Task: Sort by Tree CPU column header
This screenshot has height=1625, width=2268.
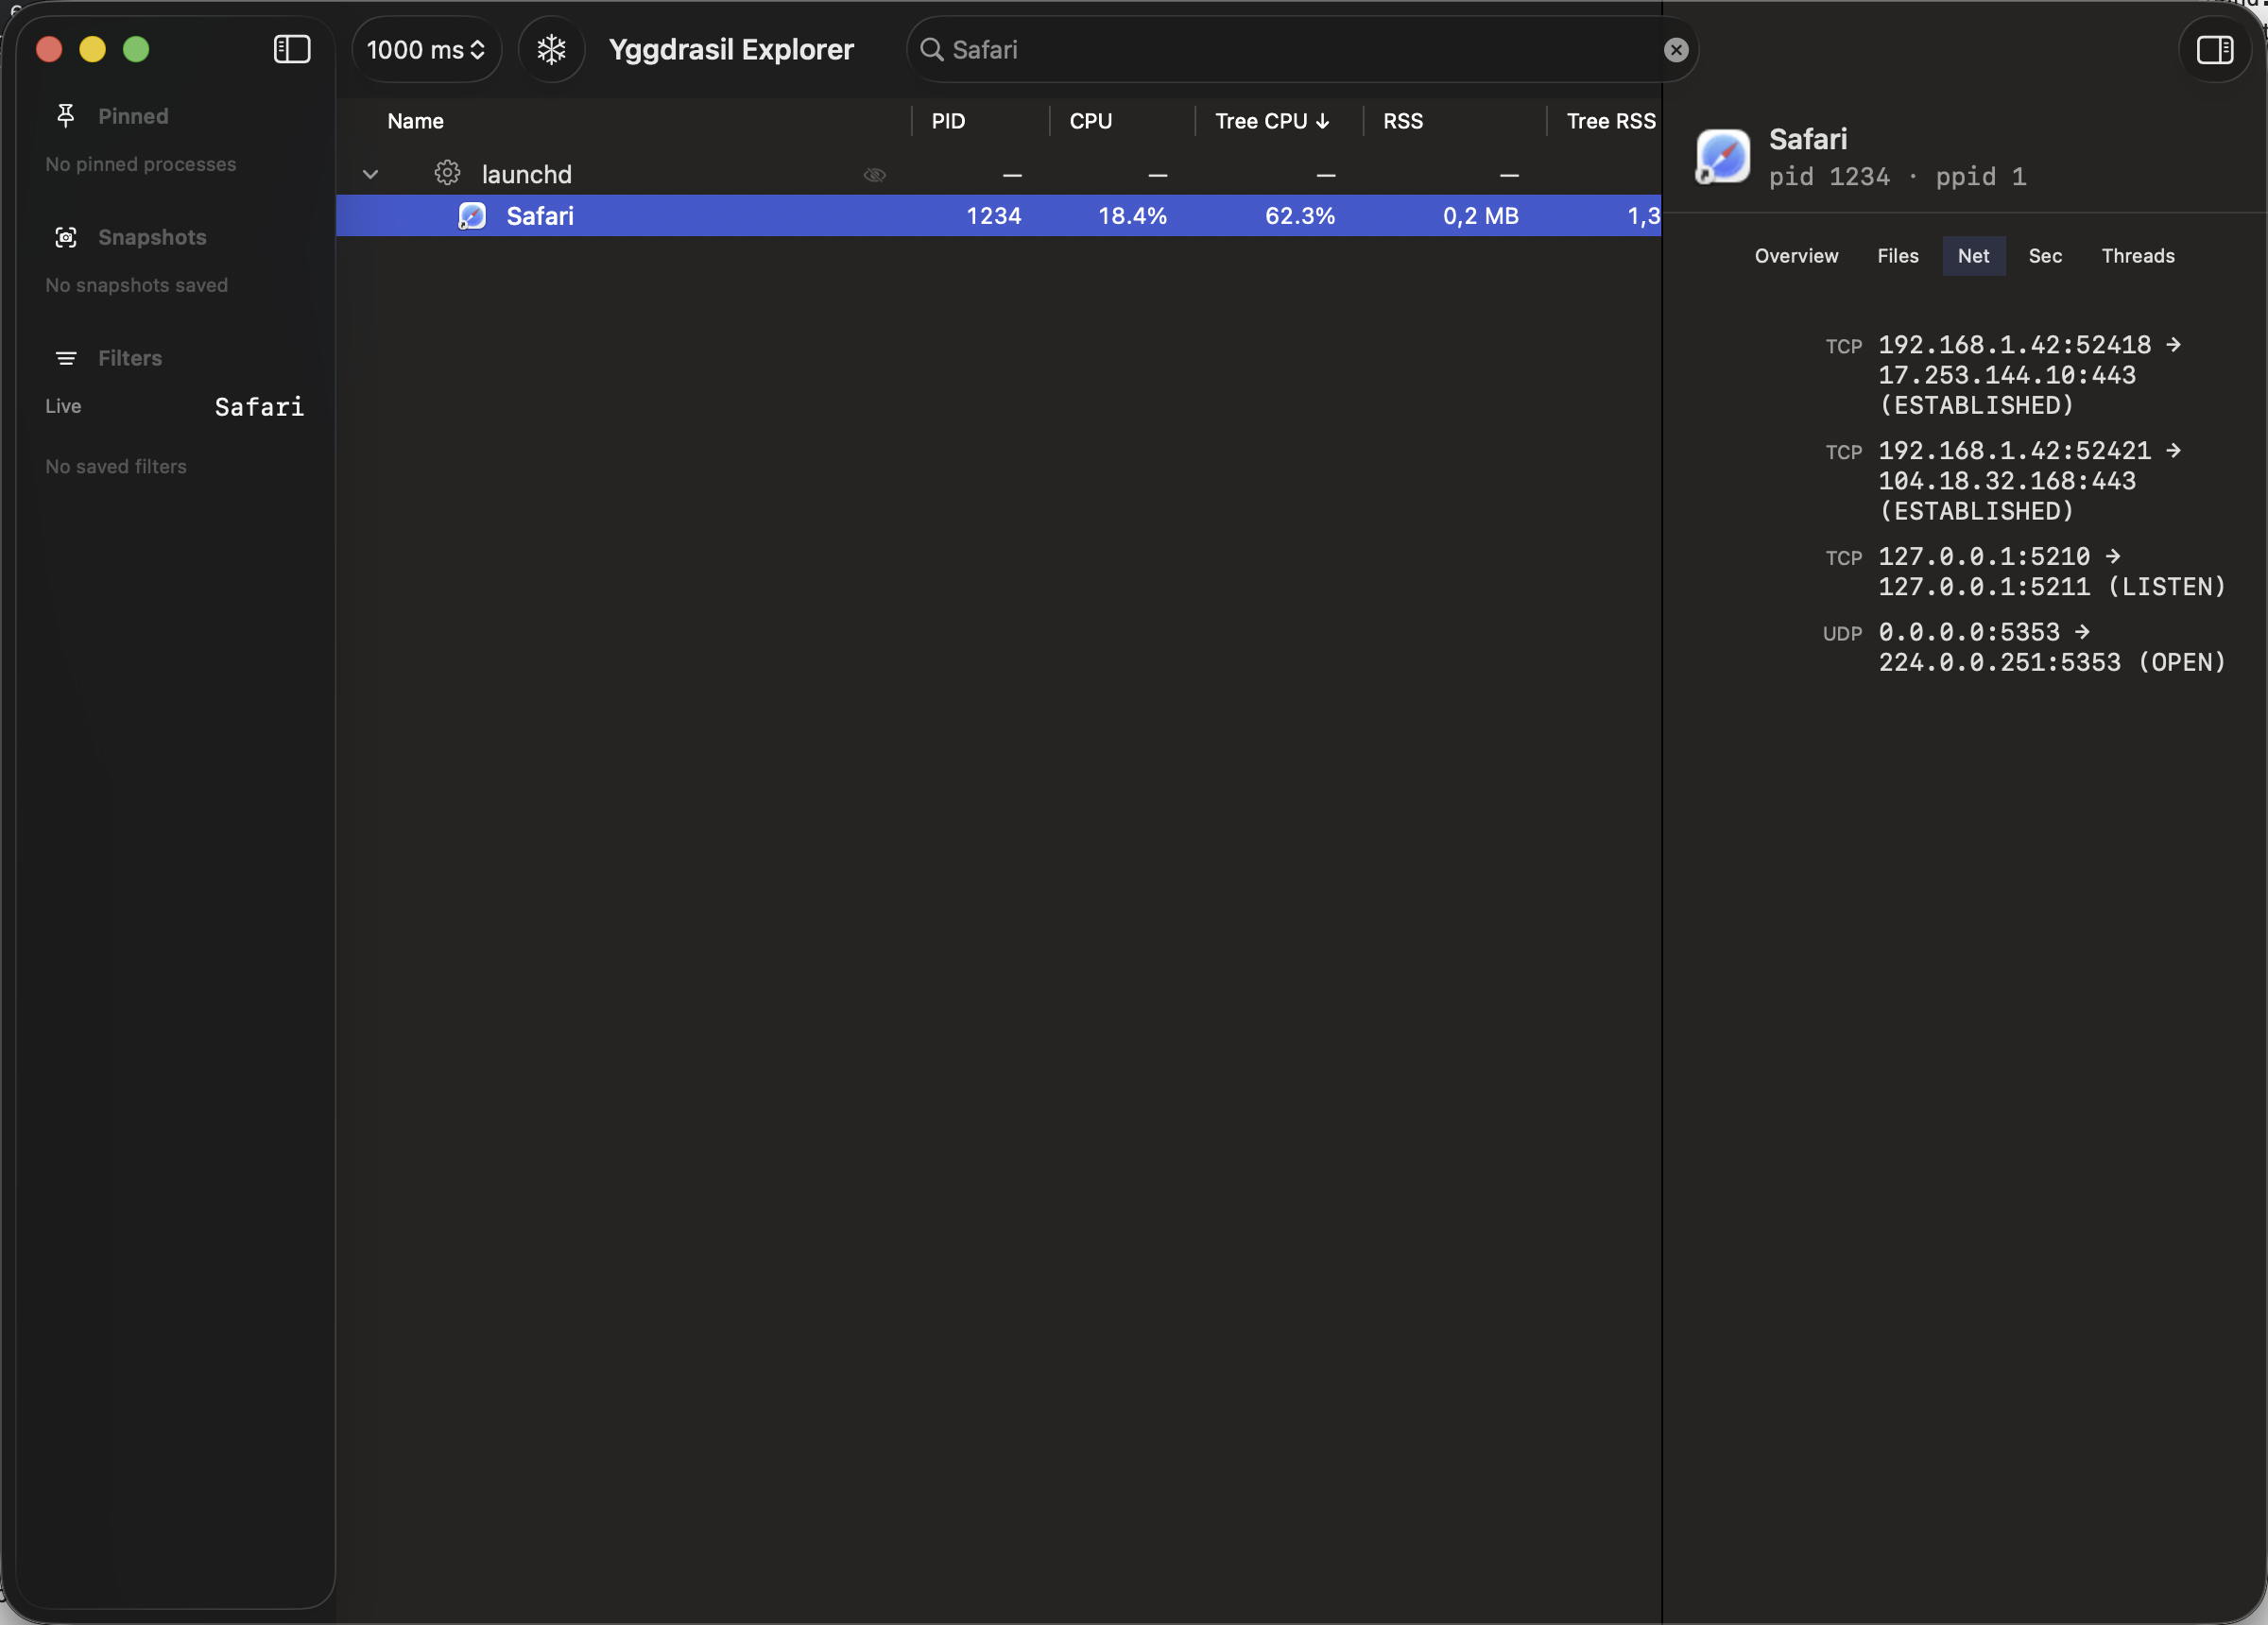Action: 1271,121
